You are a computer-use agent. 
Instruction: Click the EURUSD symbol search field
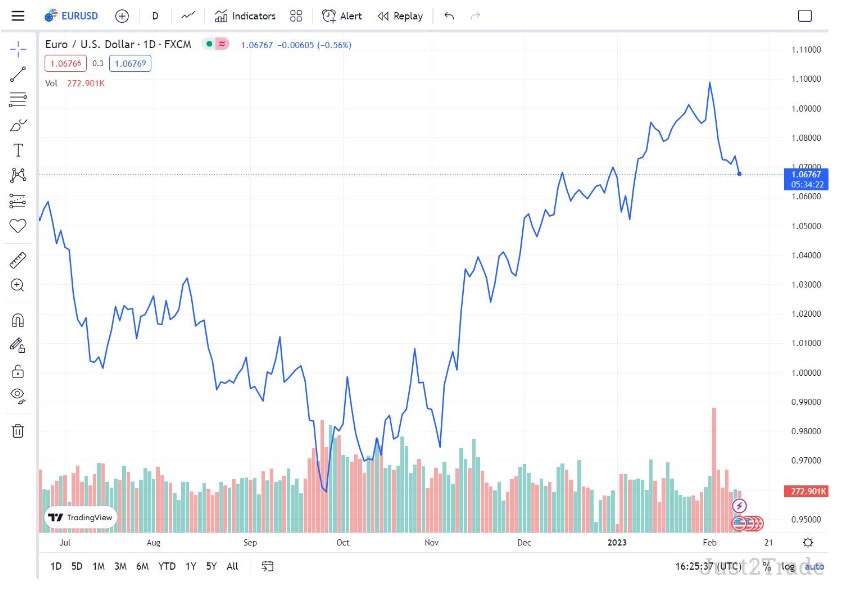pos(72,16)
